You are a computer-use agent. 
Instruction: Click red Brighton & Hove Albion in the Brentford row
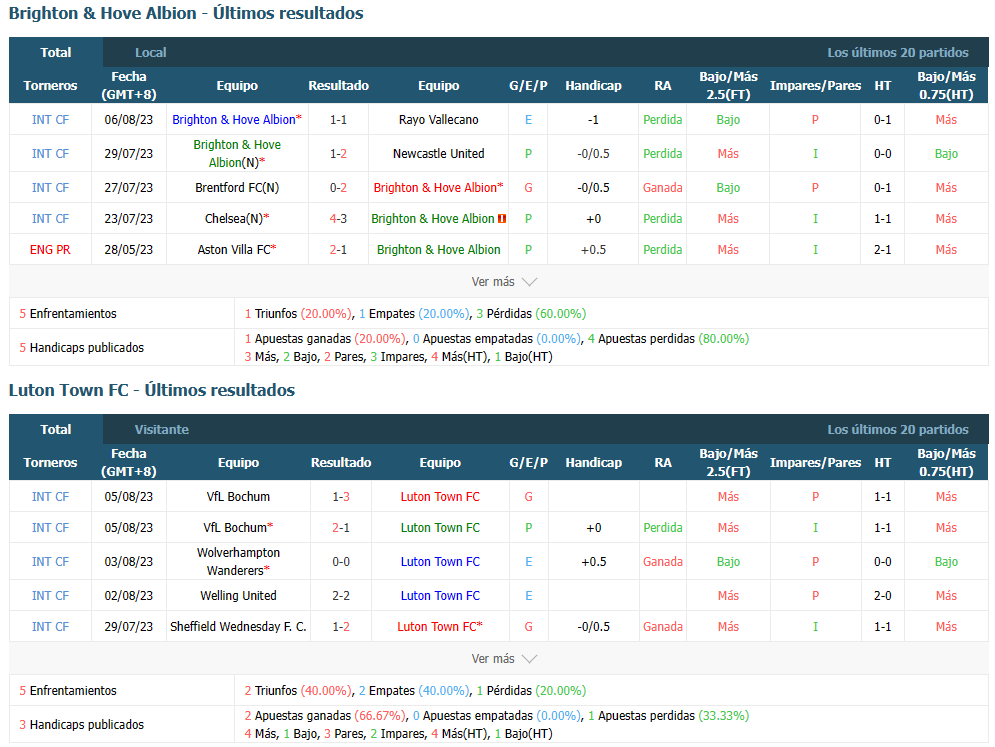(x=438, y=188)
